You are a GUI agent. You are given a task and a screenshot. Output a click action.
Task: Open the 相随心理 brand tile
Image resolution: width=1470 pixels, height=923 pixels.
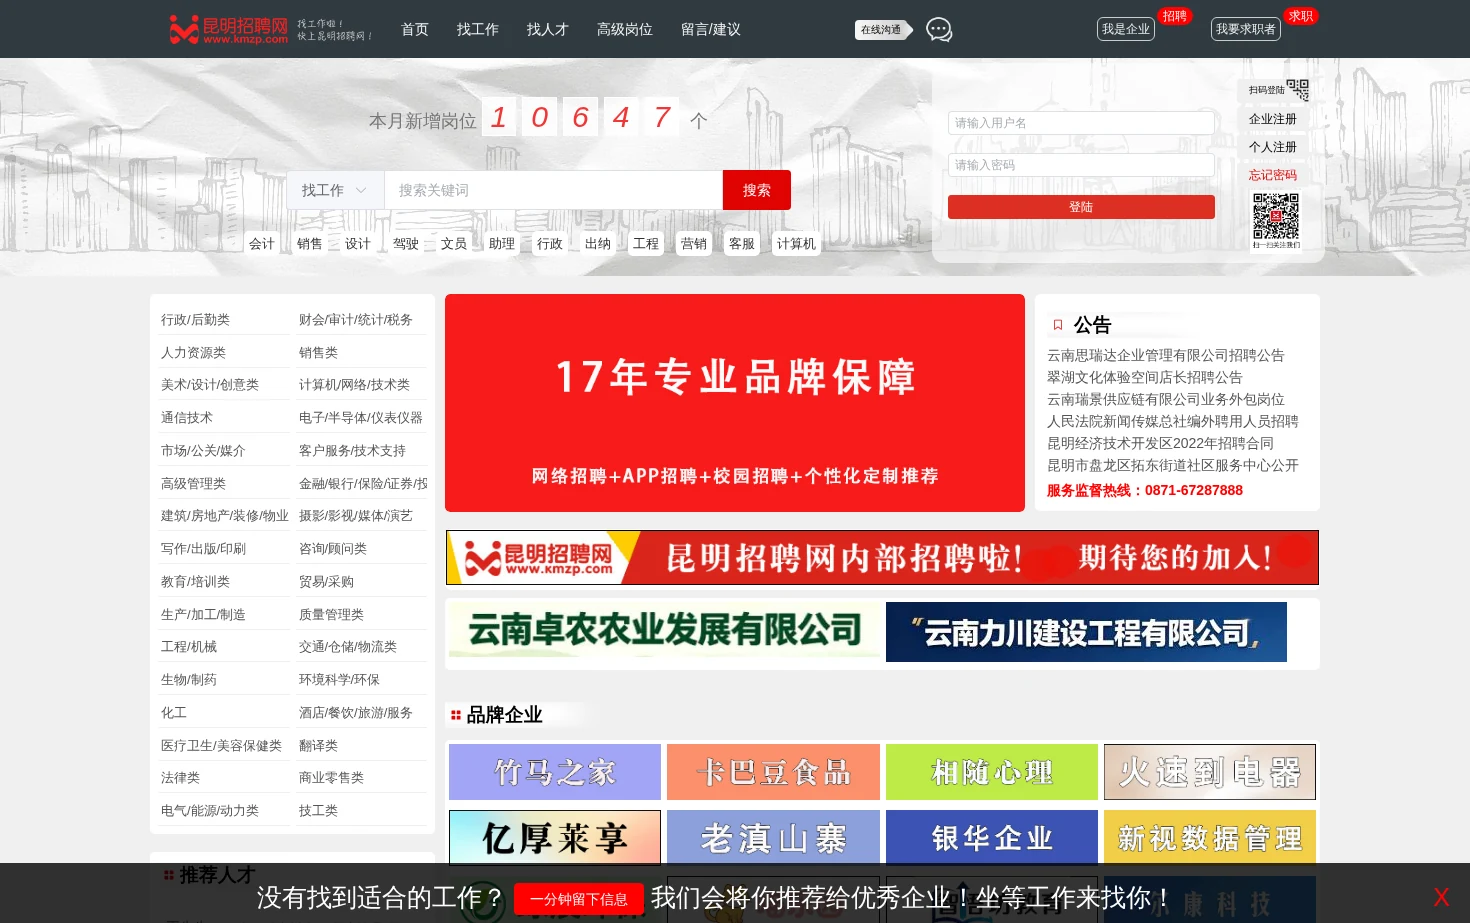[992, 772]
